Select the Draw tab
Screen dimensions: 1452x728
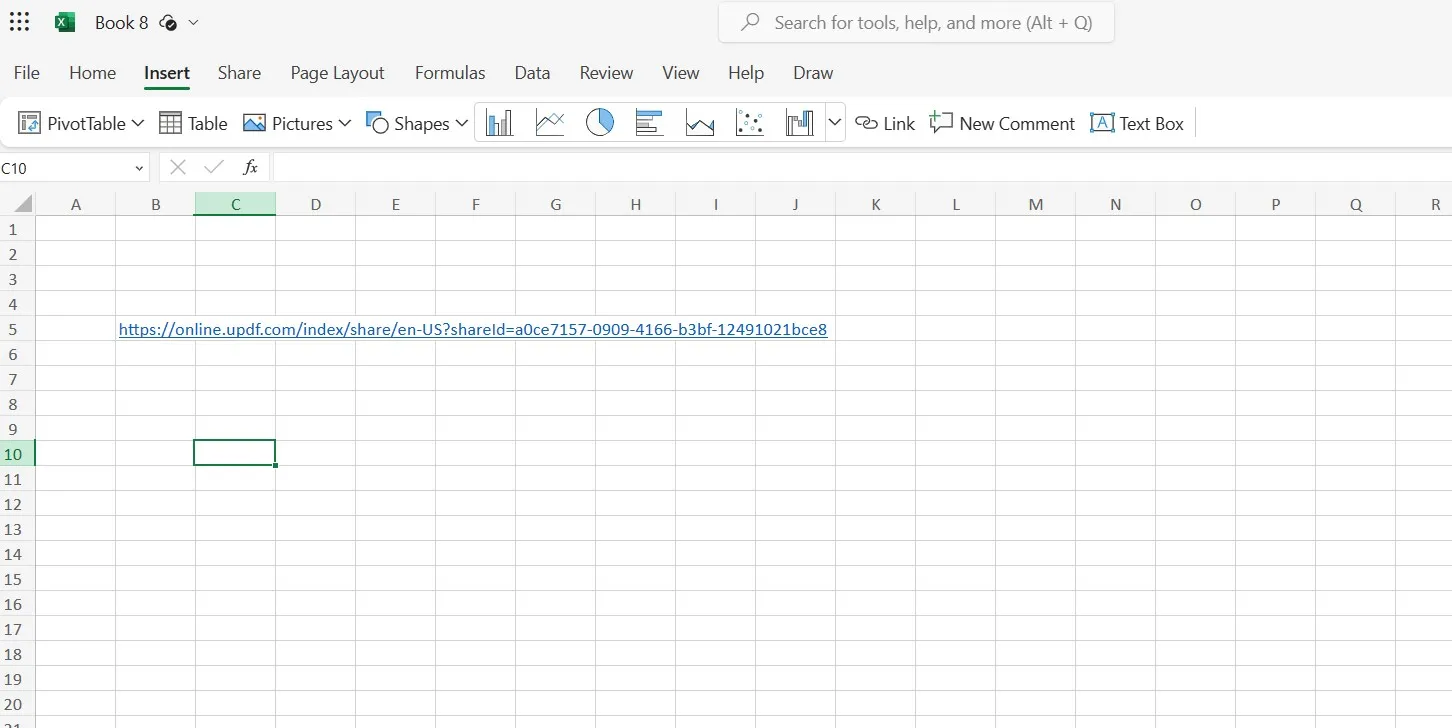[813, 73]
